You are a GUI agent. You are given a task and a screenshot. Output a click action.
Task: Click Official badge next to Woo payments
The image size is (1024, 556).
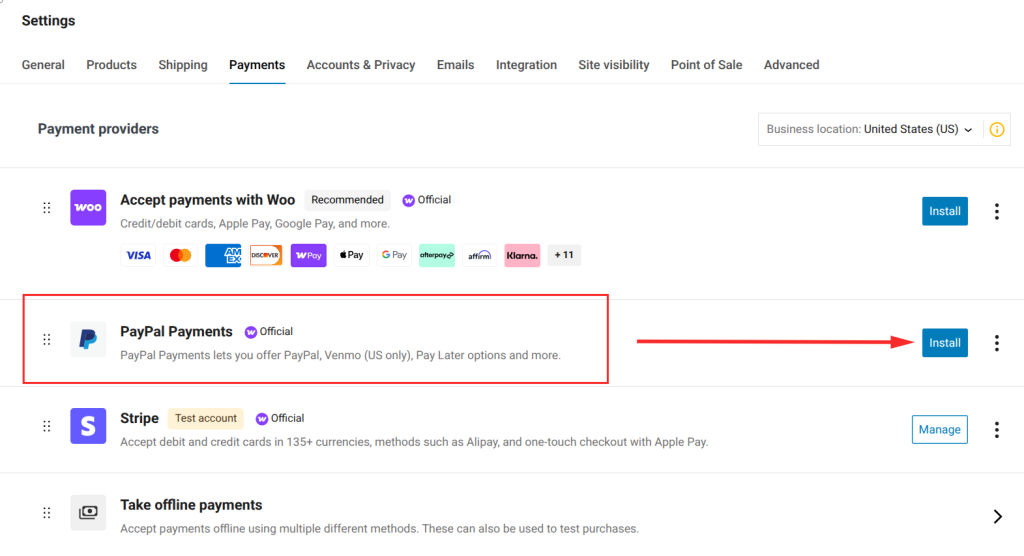click(x=426, y=200)
